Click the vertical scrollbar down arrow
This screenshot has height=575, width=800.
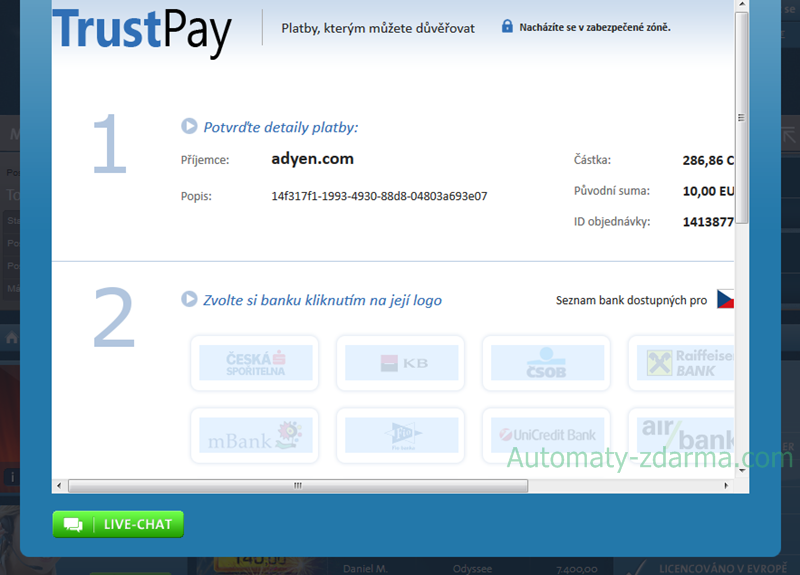pos(742,470)
